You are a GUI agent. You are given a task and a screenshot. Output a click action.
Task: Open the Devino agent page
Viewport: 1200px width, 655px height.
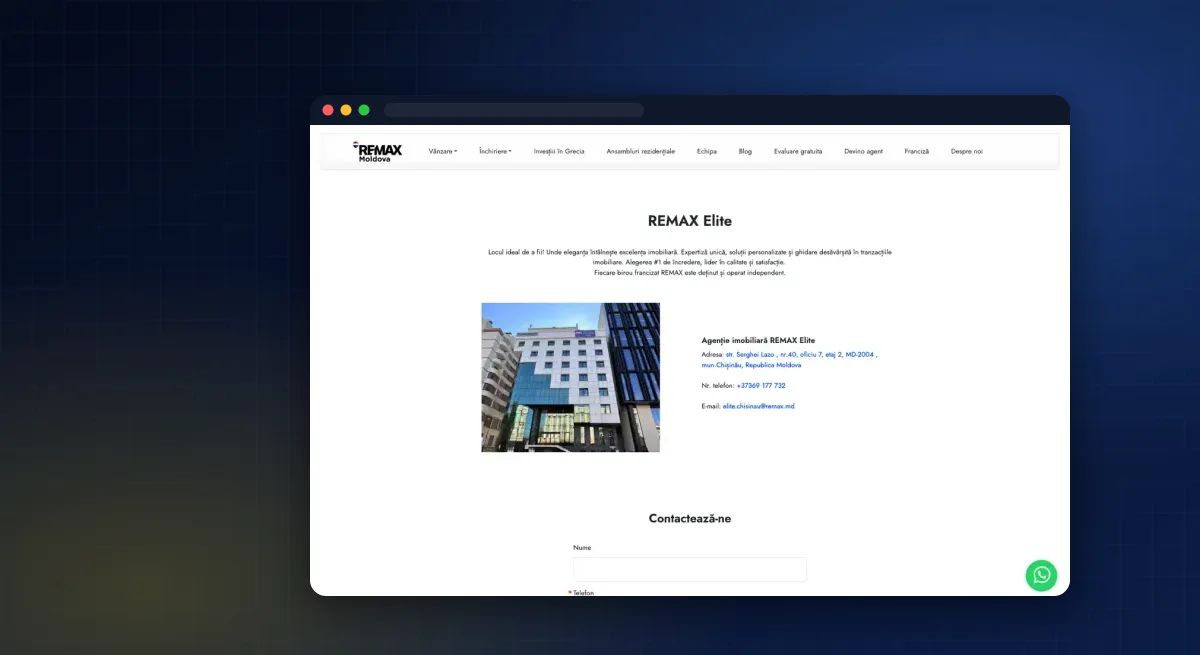pyautogui.click(x=863, y=152)
